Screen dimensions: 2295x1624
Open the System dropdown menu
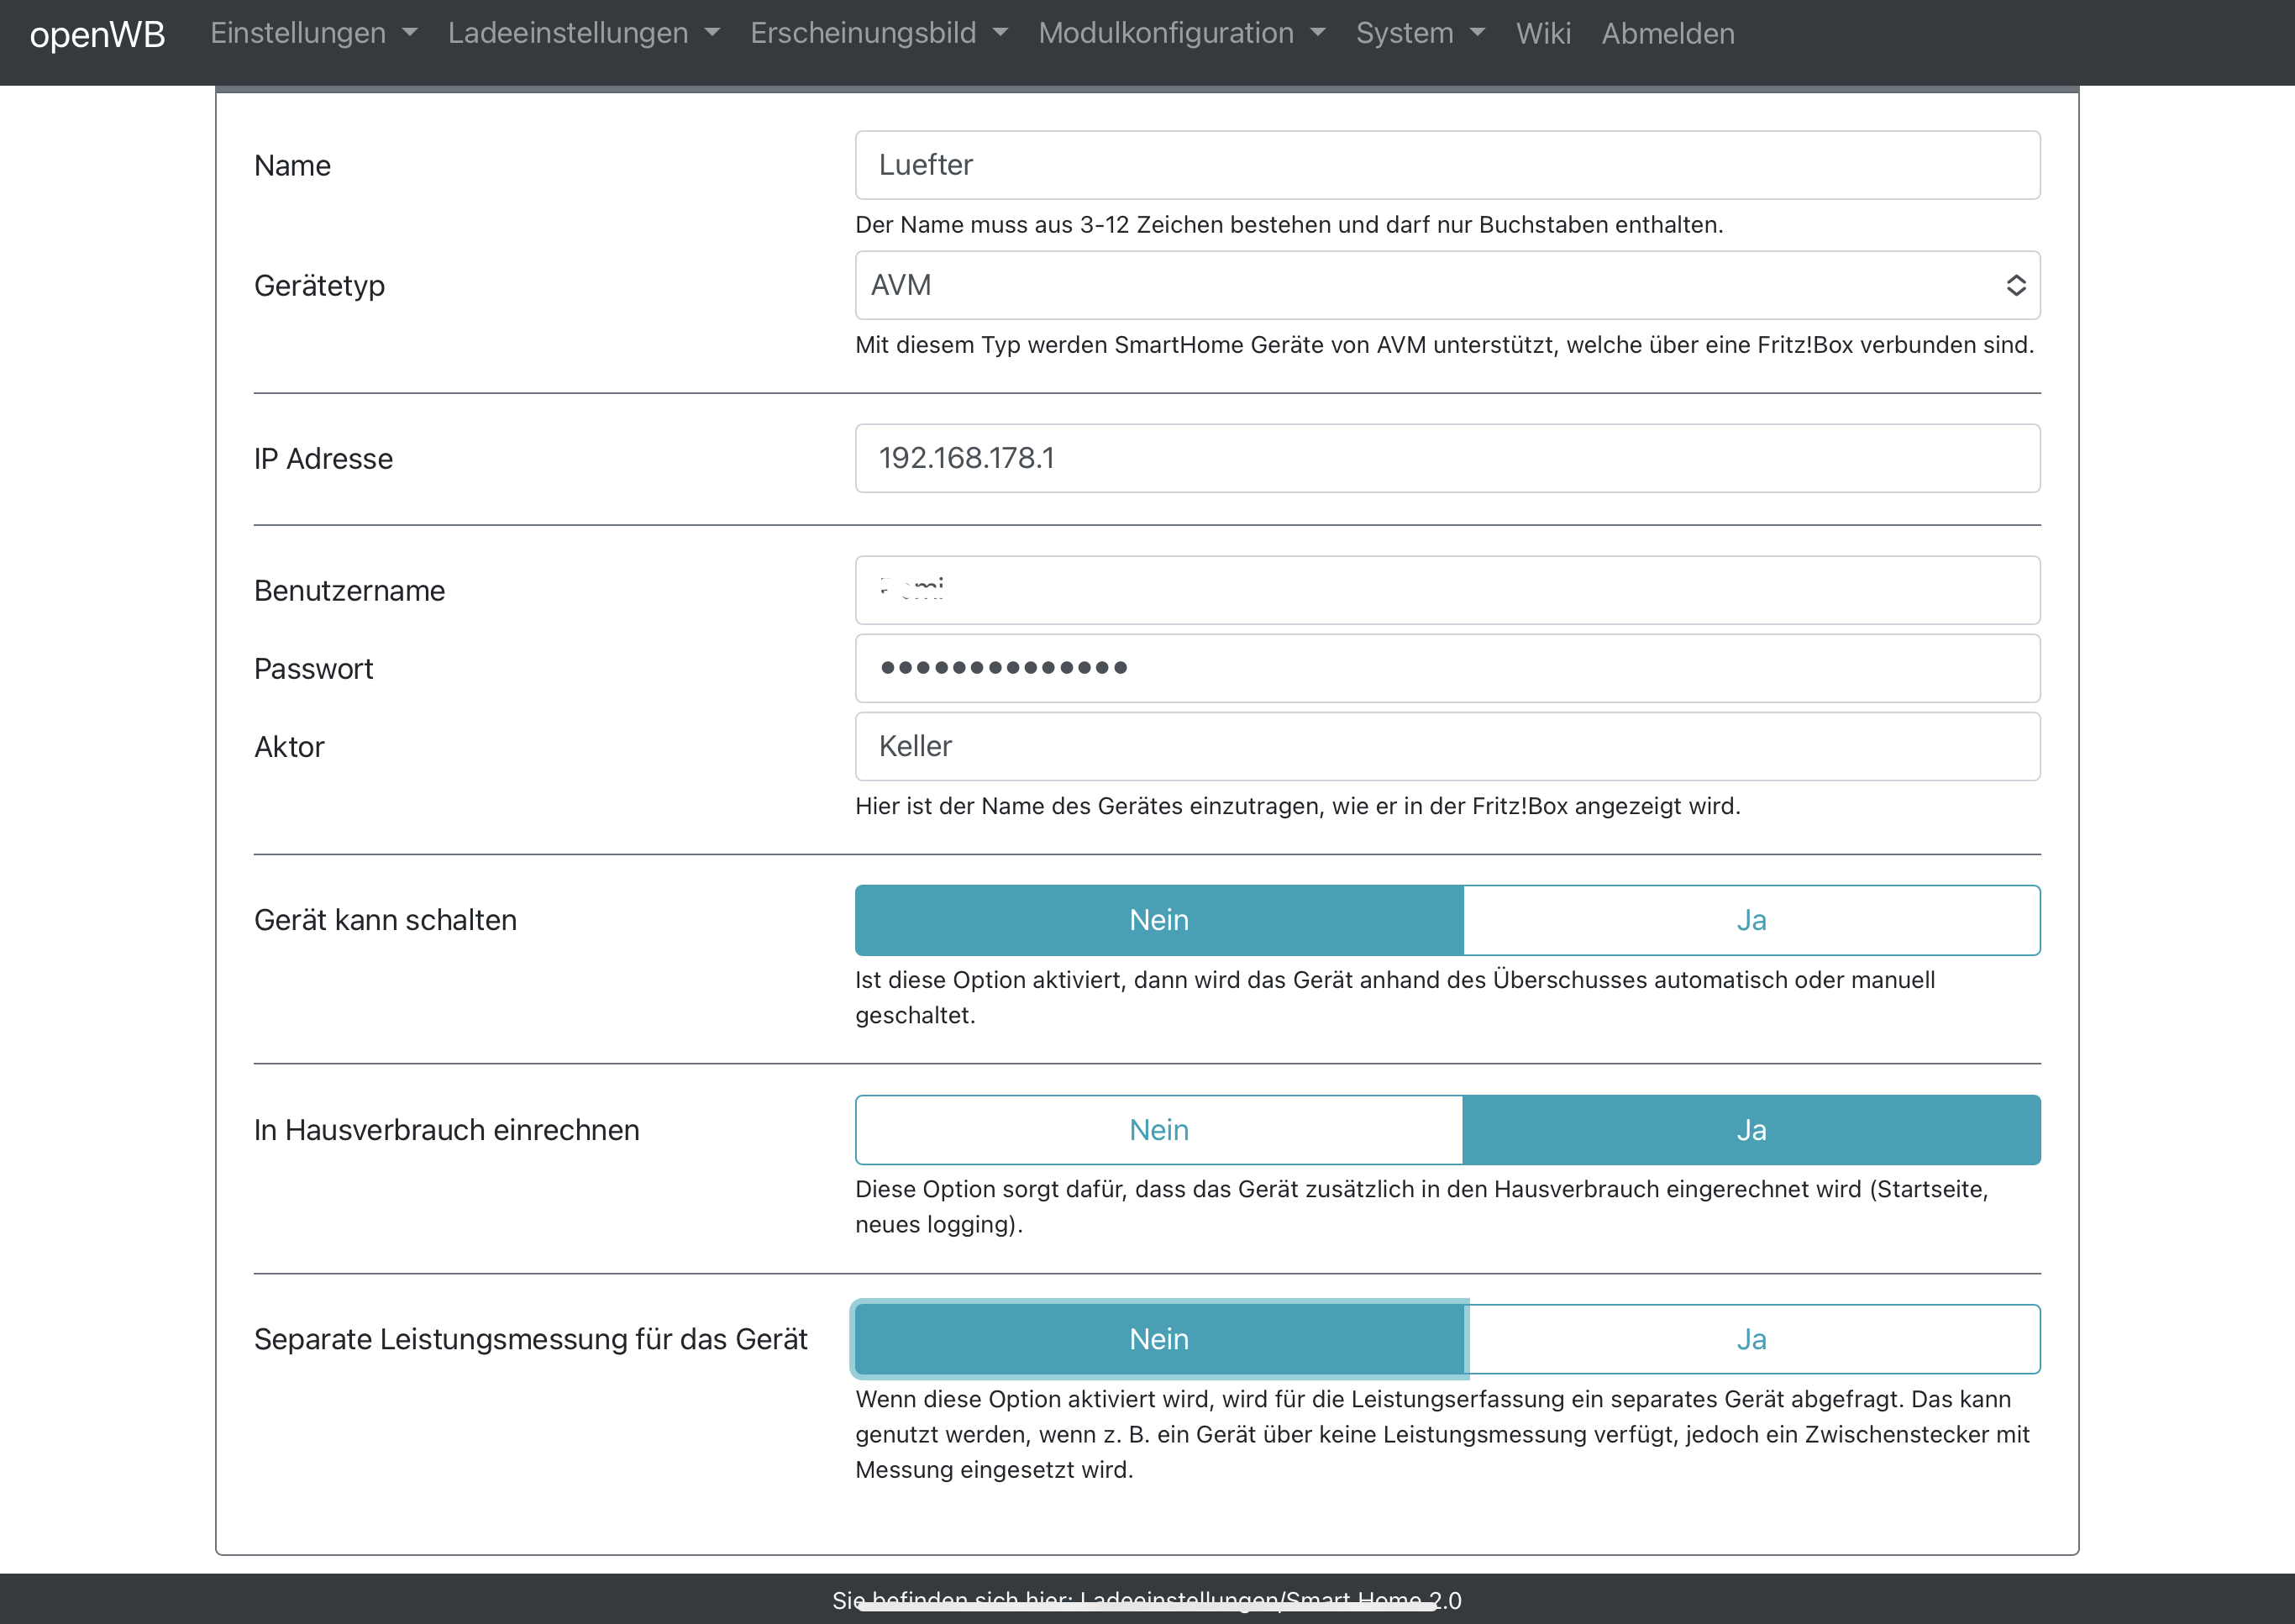coord(1419,34)
